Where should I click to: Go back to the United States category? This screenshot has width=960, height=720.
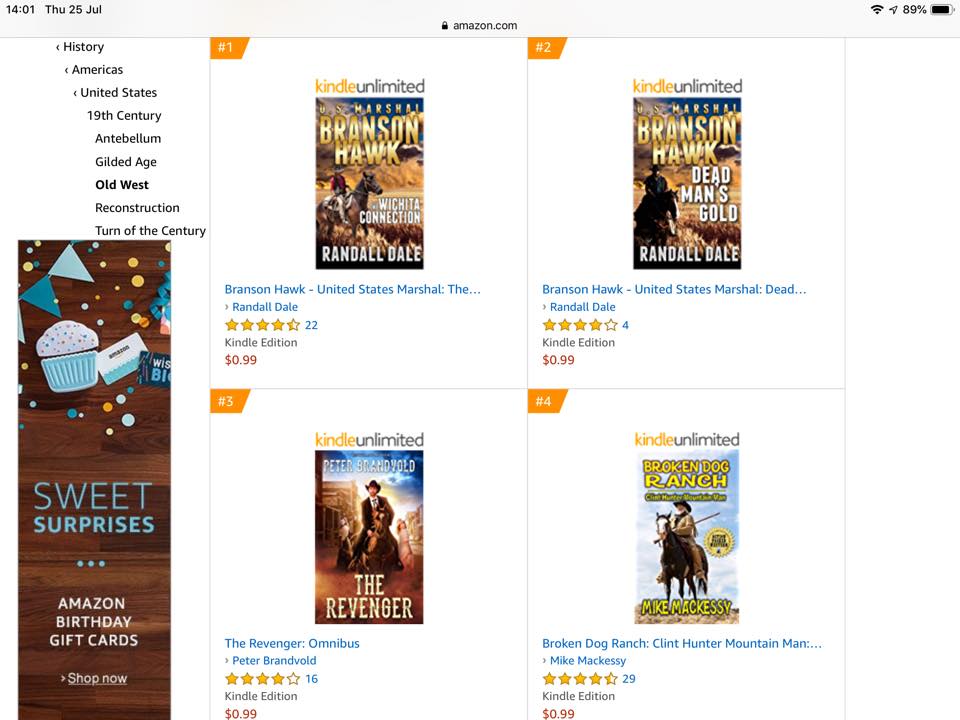(115, 92)
